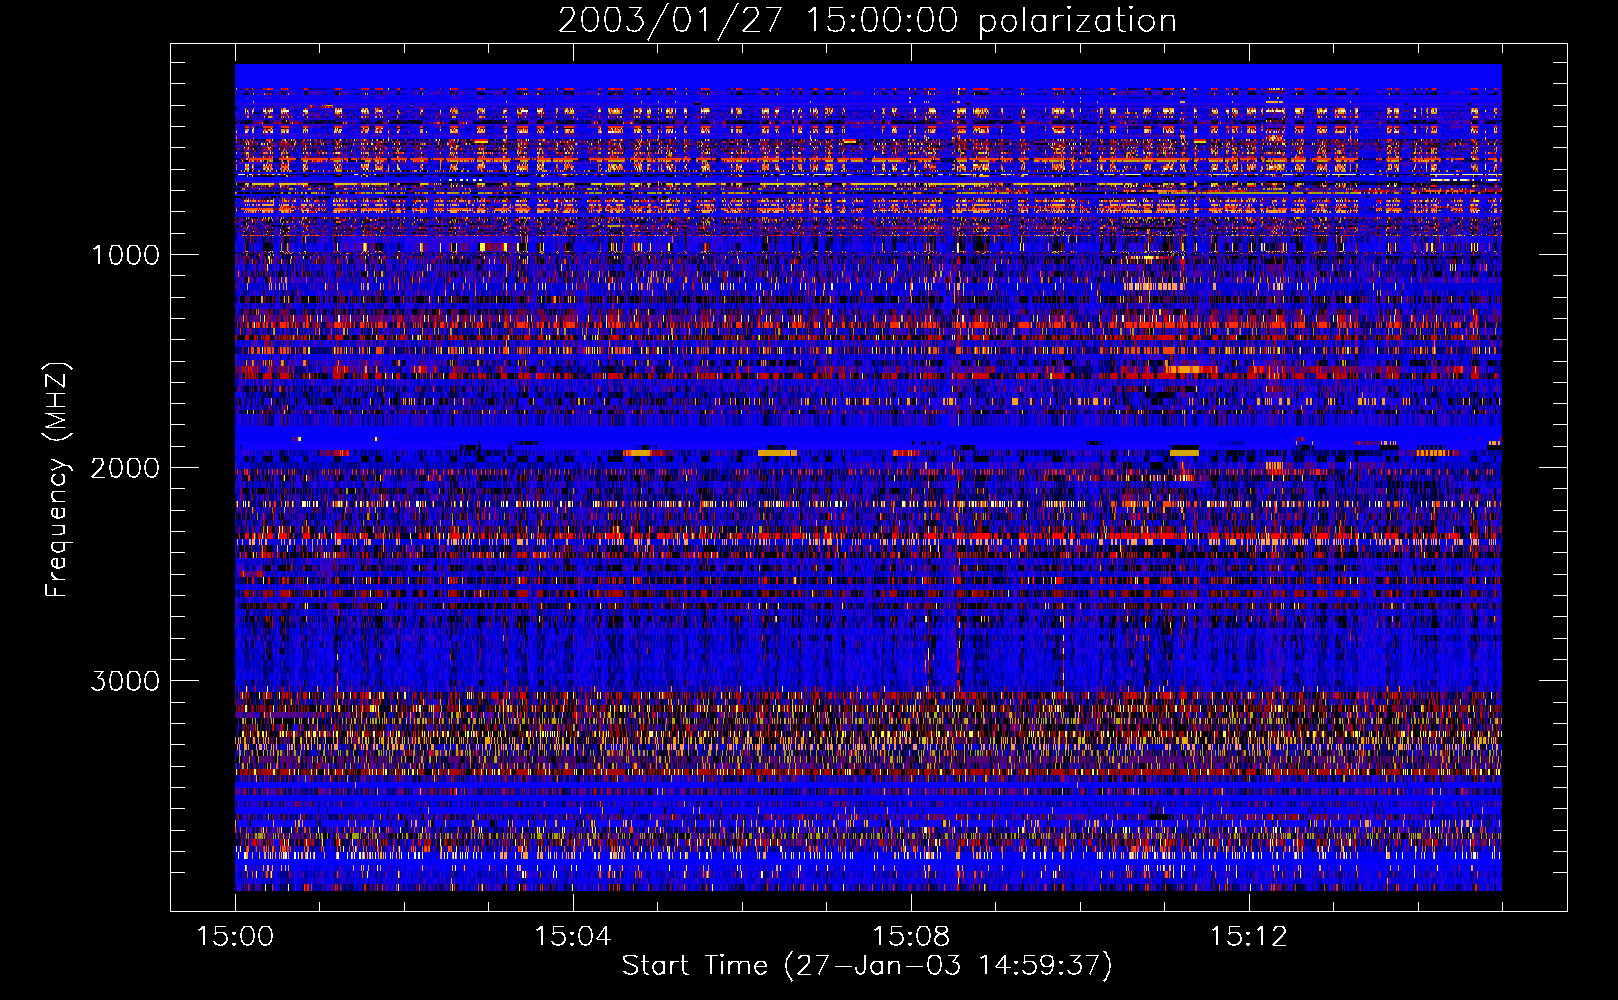
Task: Click the solid blue band at spectrogram top
Action: tap(867, 75)
